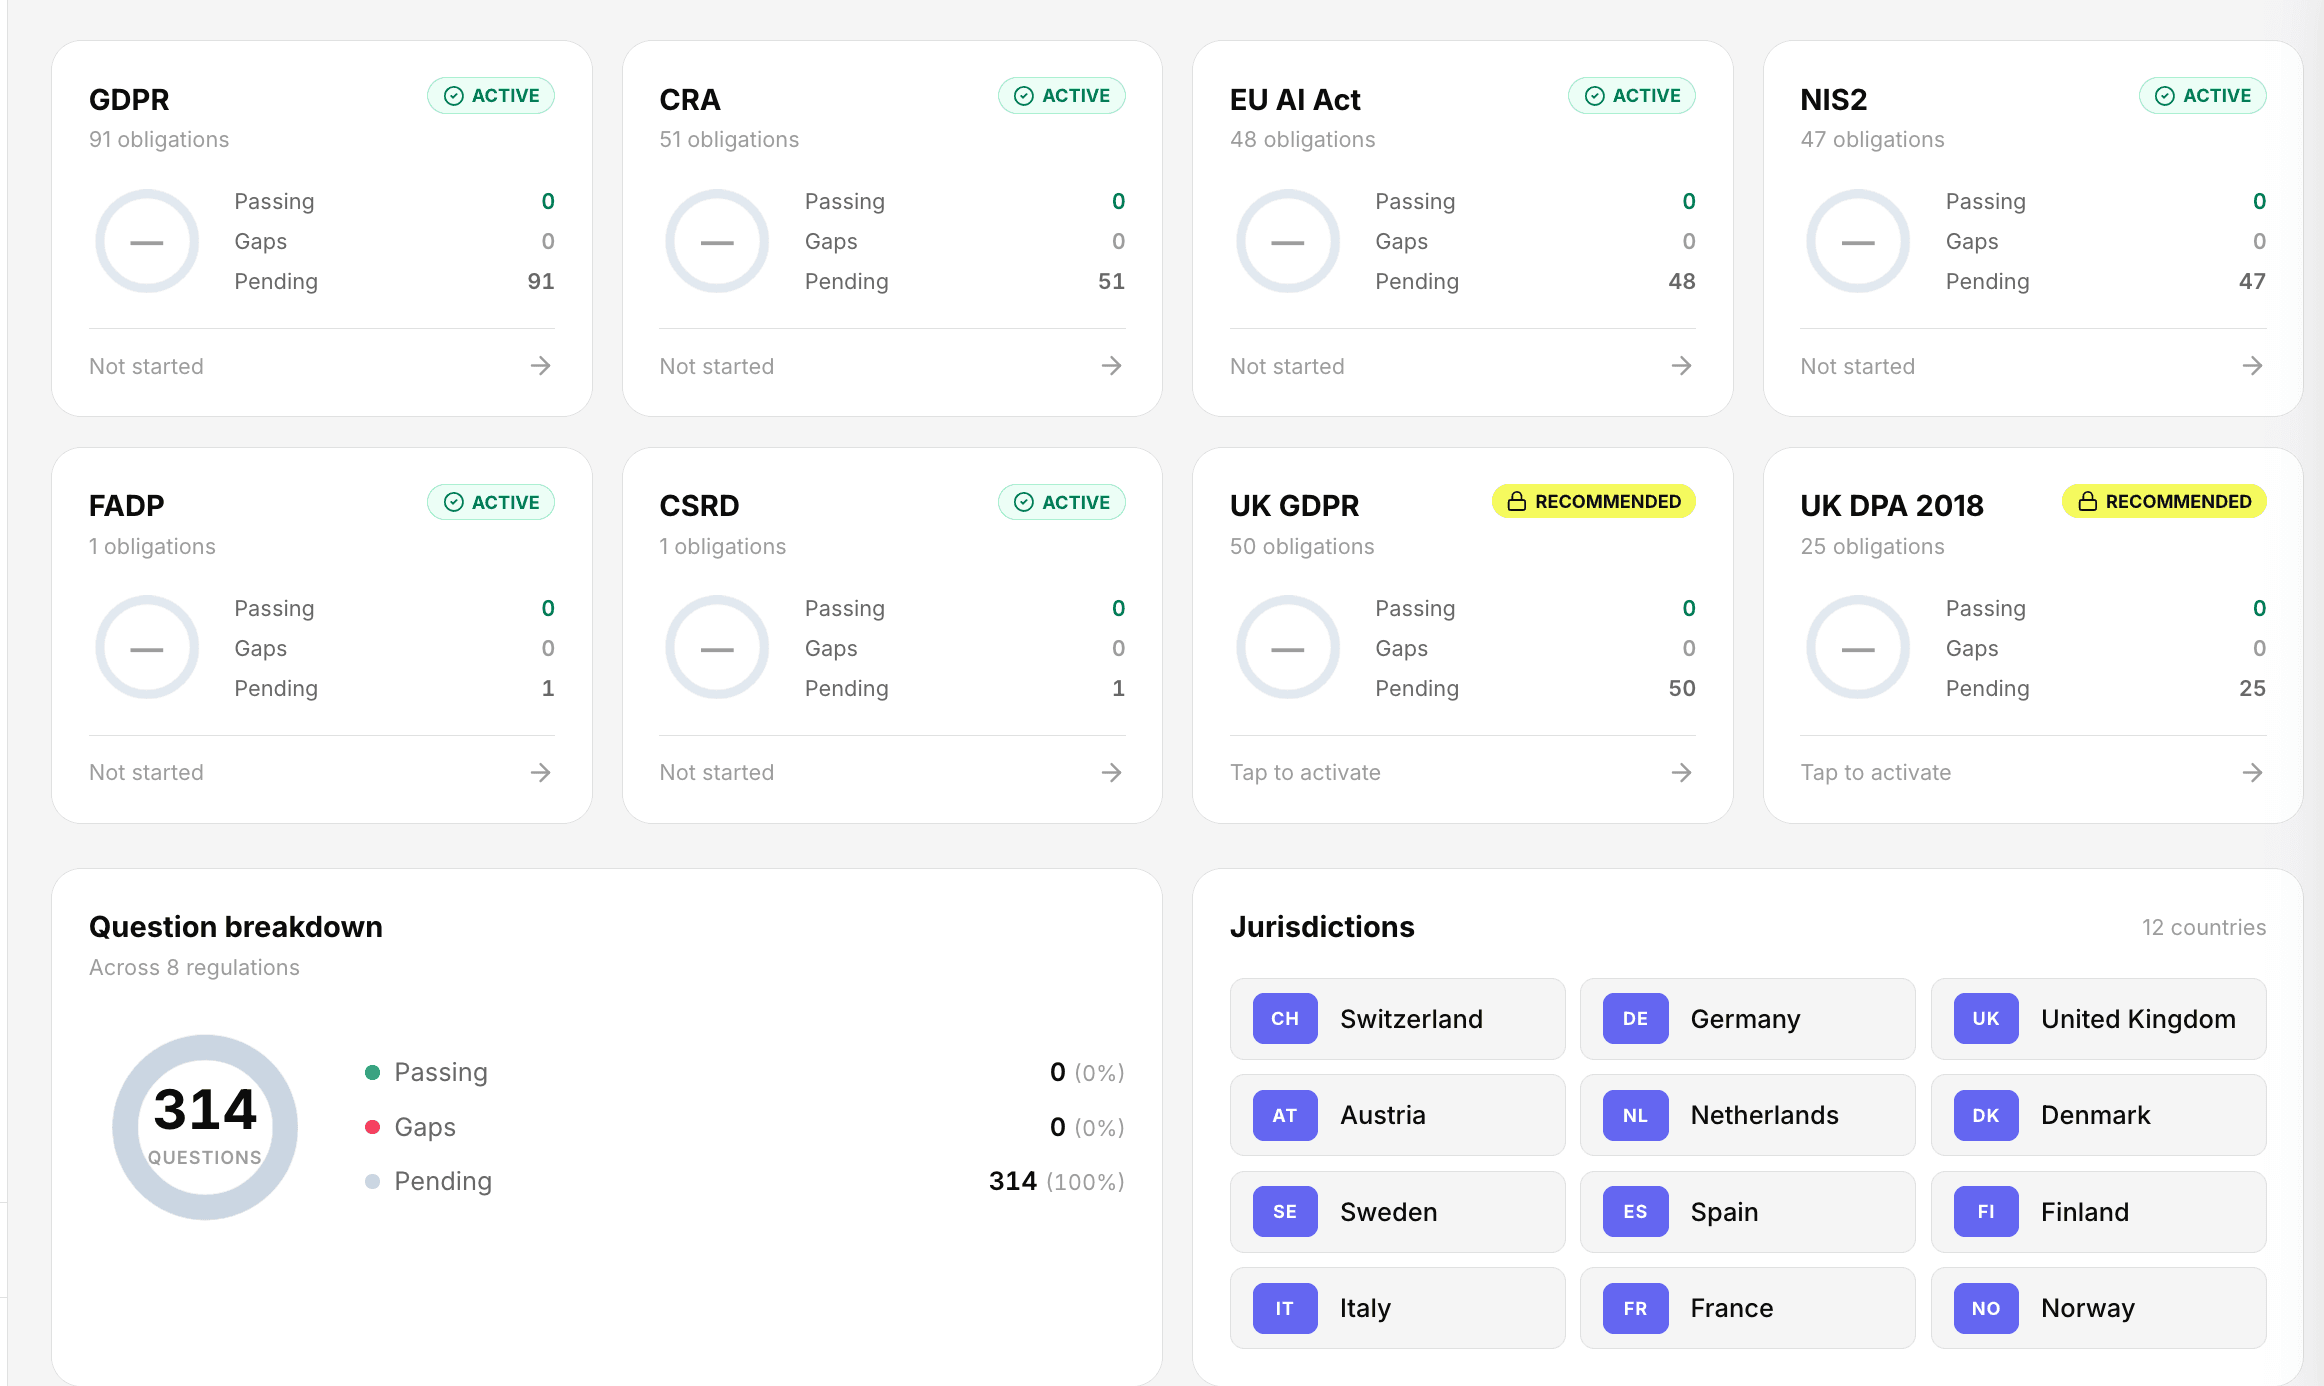Click Not started under EU AI Act
Image resolution: width=2324 pixels, height=1386 pixels.
[x=1287, y=366]
